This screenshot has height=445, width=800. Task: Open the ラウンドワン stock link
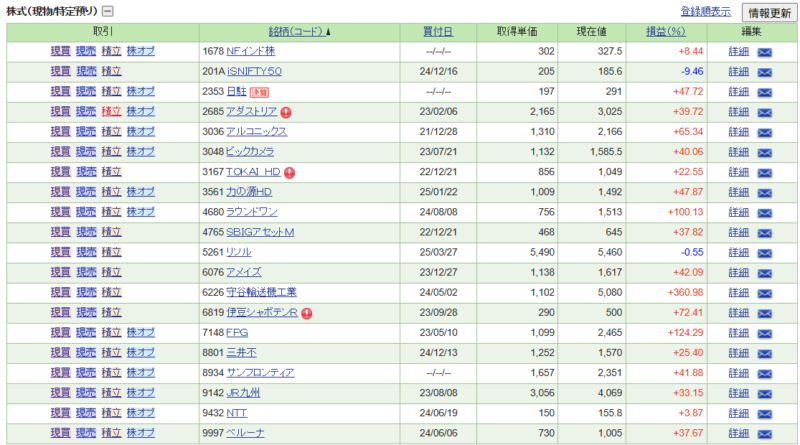252,212
